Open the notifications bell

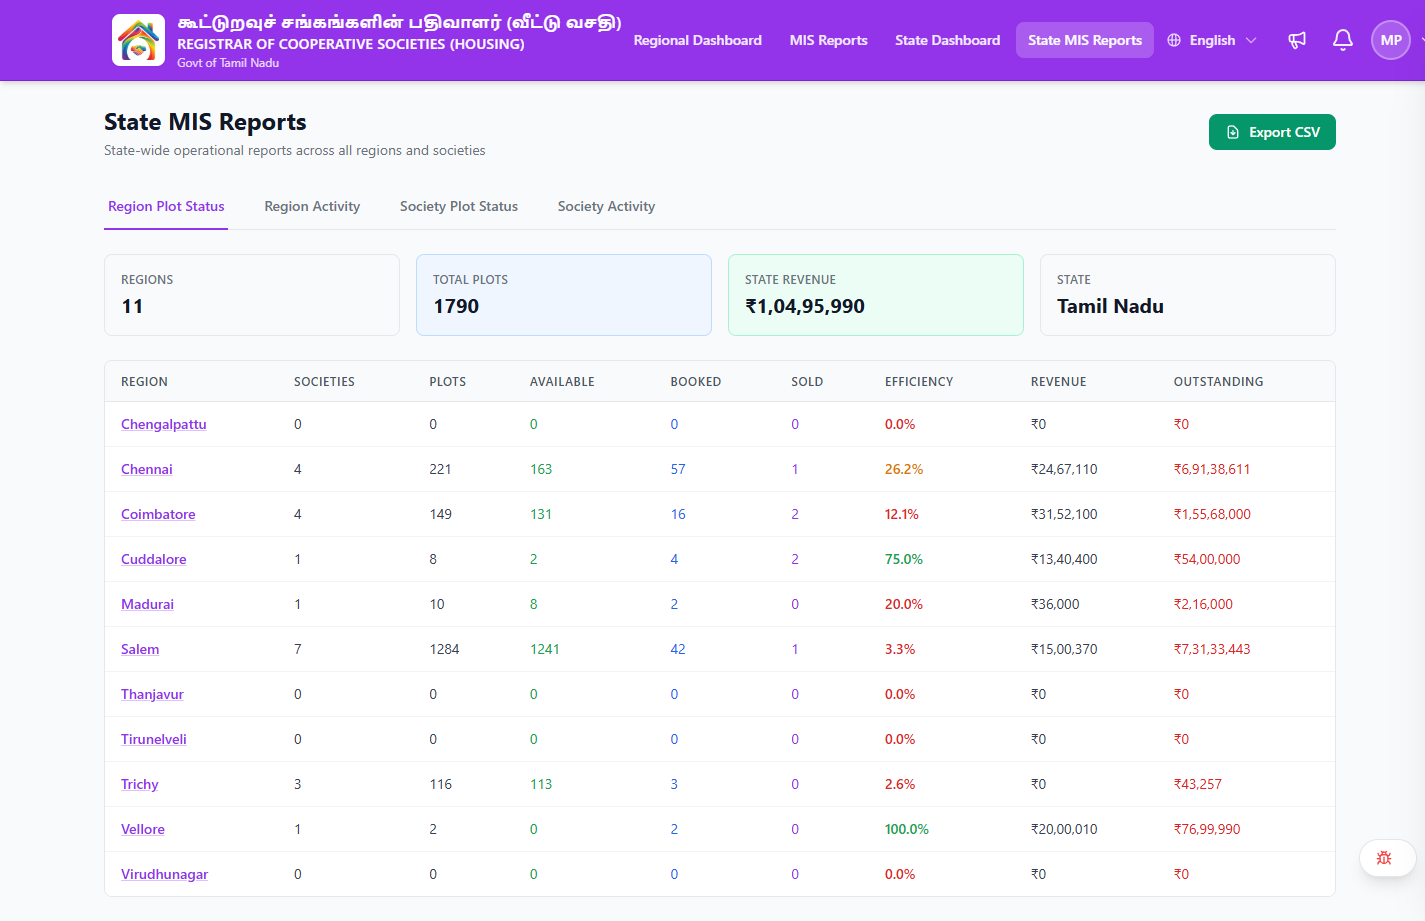[1343, 40]
